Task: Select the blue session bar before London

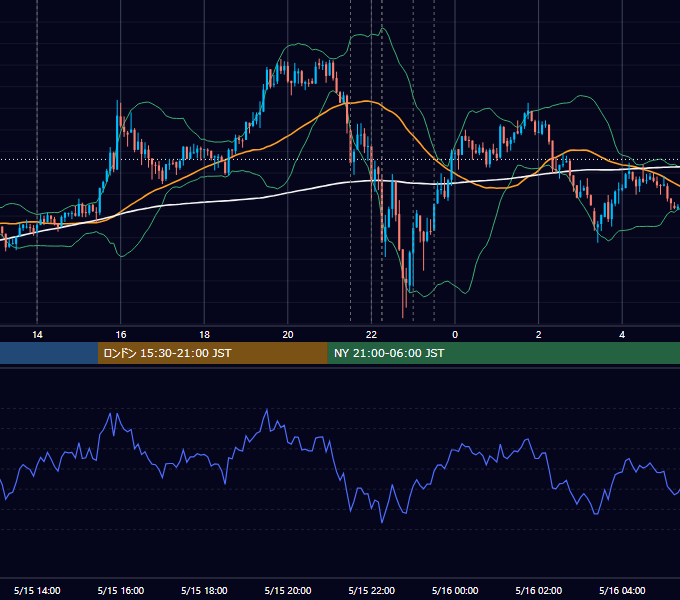Action: pyautogui.click(x=49, y=353)
